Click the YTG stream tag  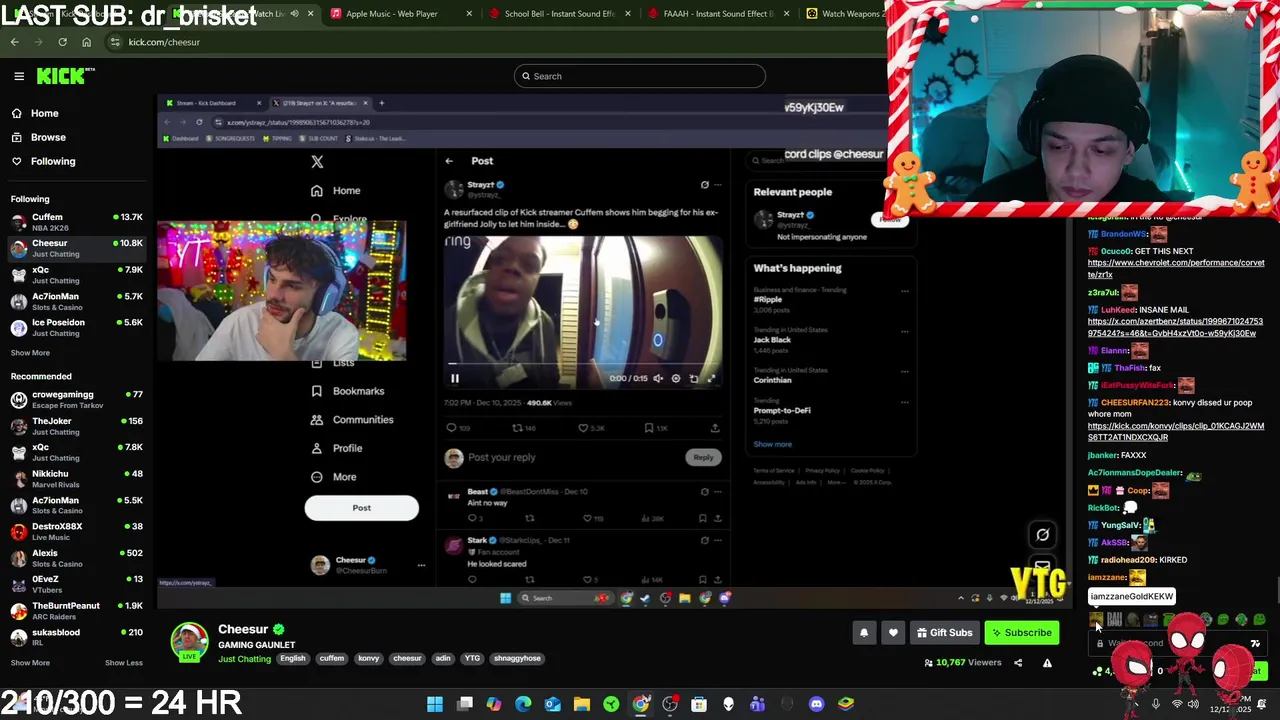coord(472,658)
